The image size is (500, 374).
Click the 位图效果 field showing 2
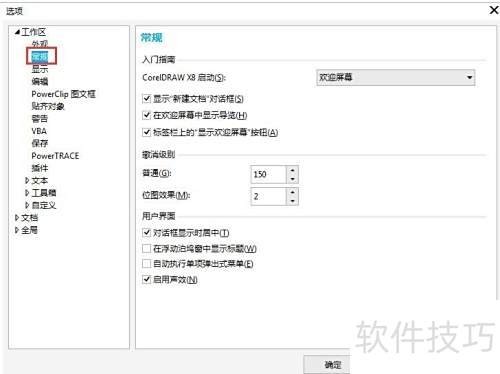(268, 196)
